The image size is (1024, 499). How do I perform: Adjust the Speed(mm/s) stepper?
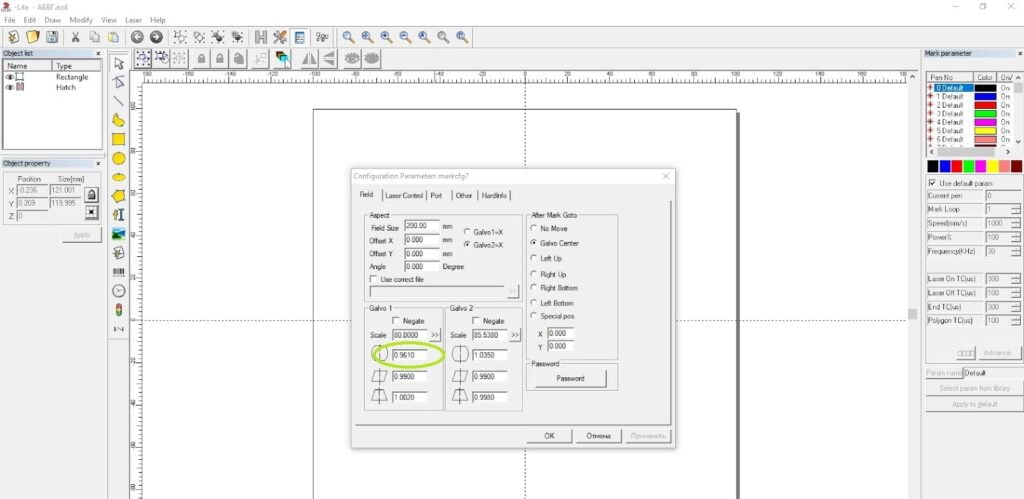pos(1015,223)
